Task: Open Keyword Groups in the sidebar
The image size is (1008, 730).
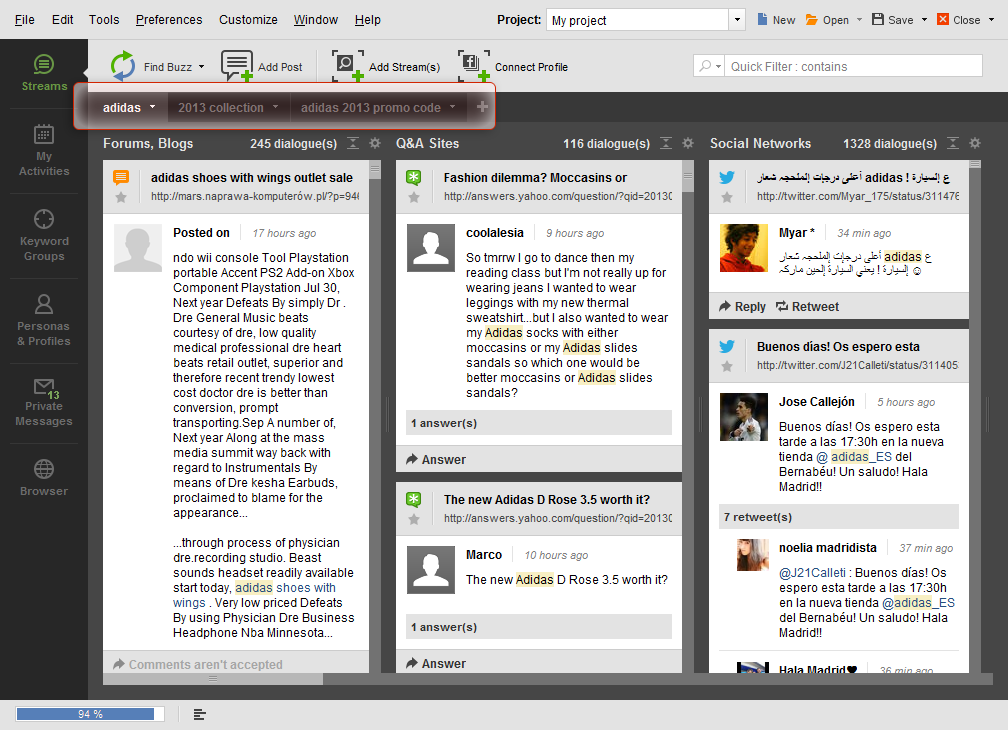Action: tap(44, 235)
